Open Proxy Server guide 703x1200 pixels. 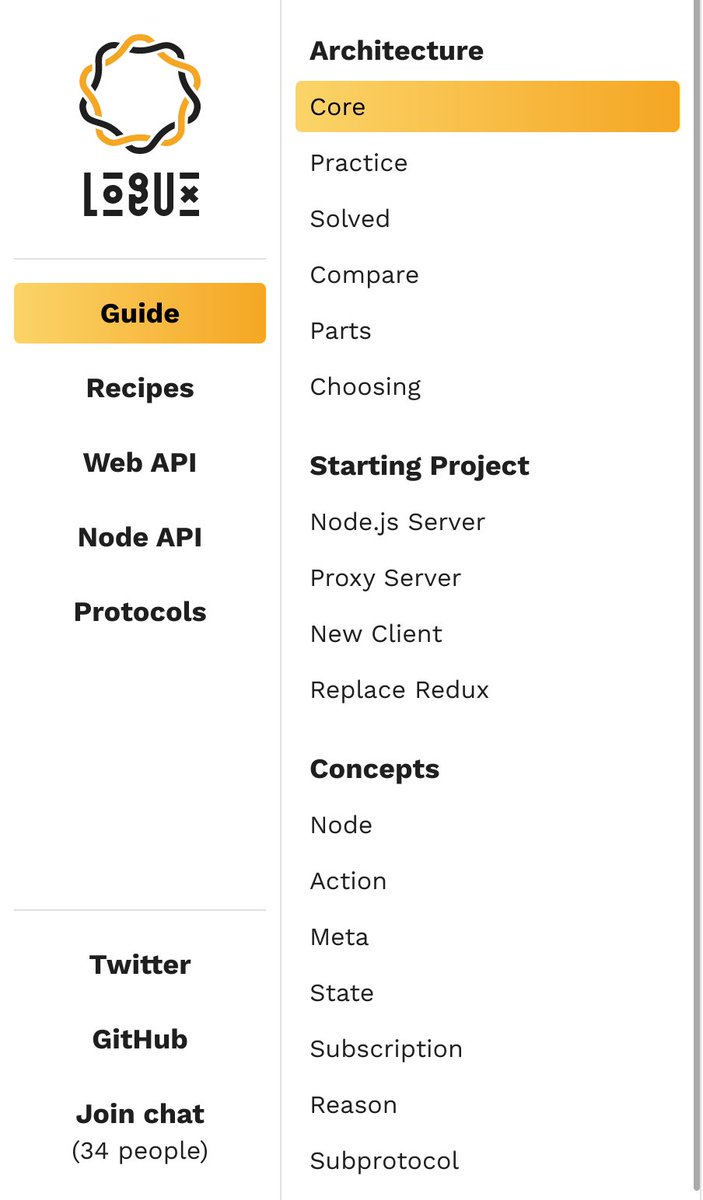click(385, 578)
